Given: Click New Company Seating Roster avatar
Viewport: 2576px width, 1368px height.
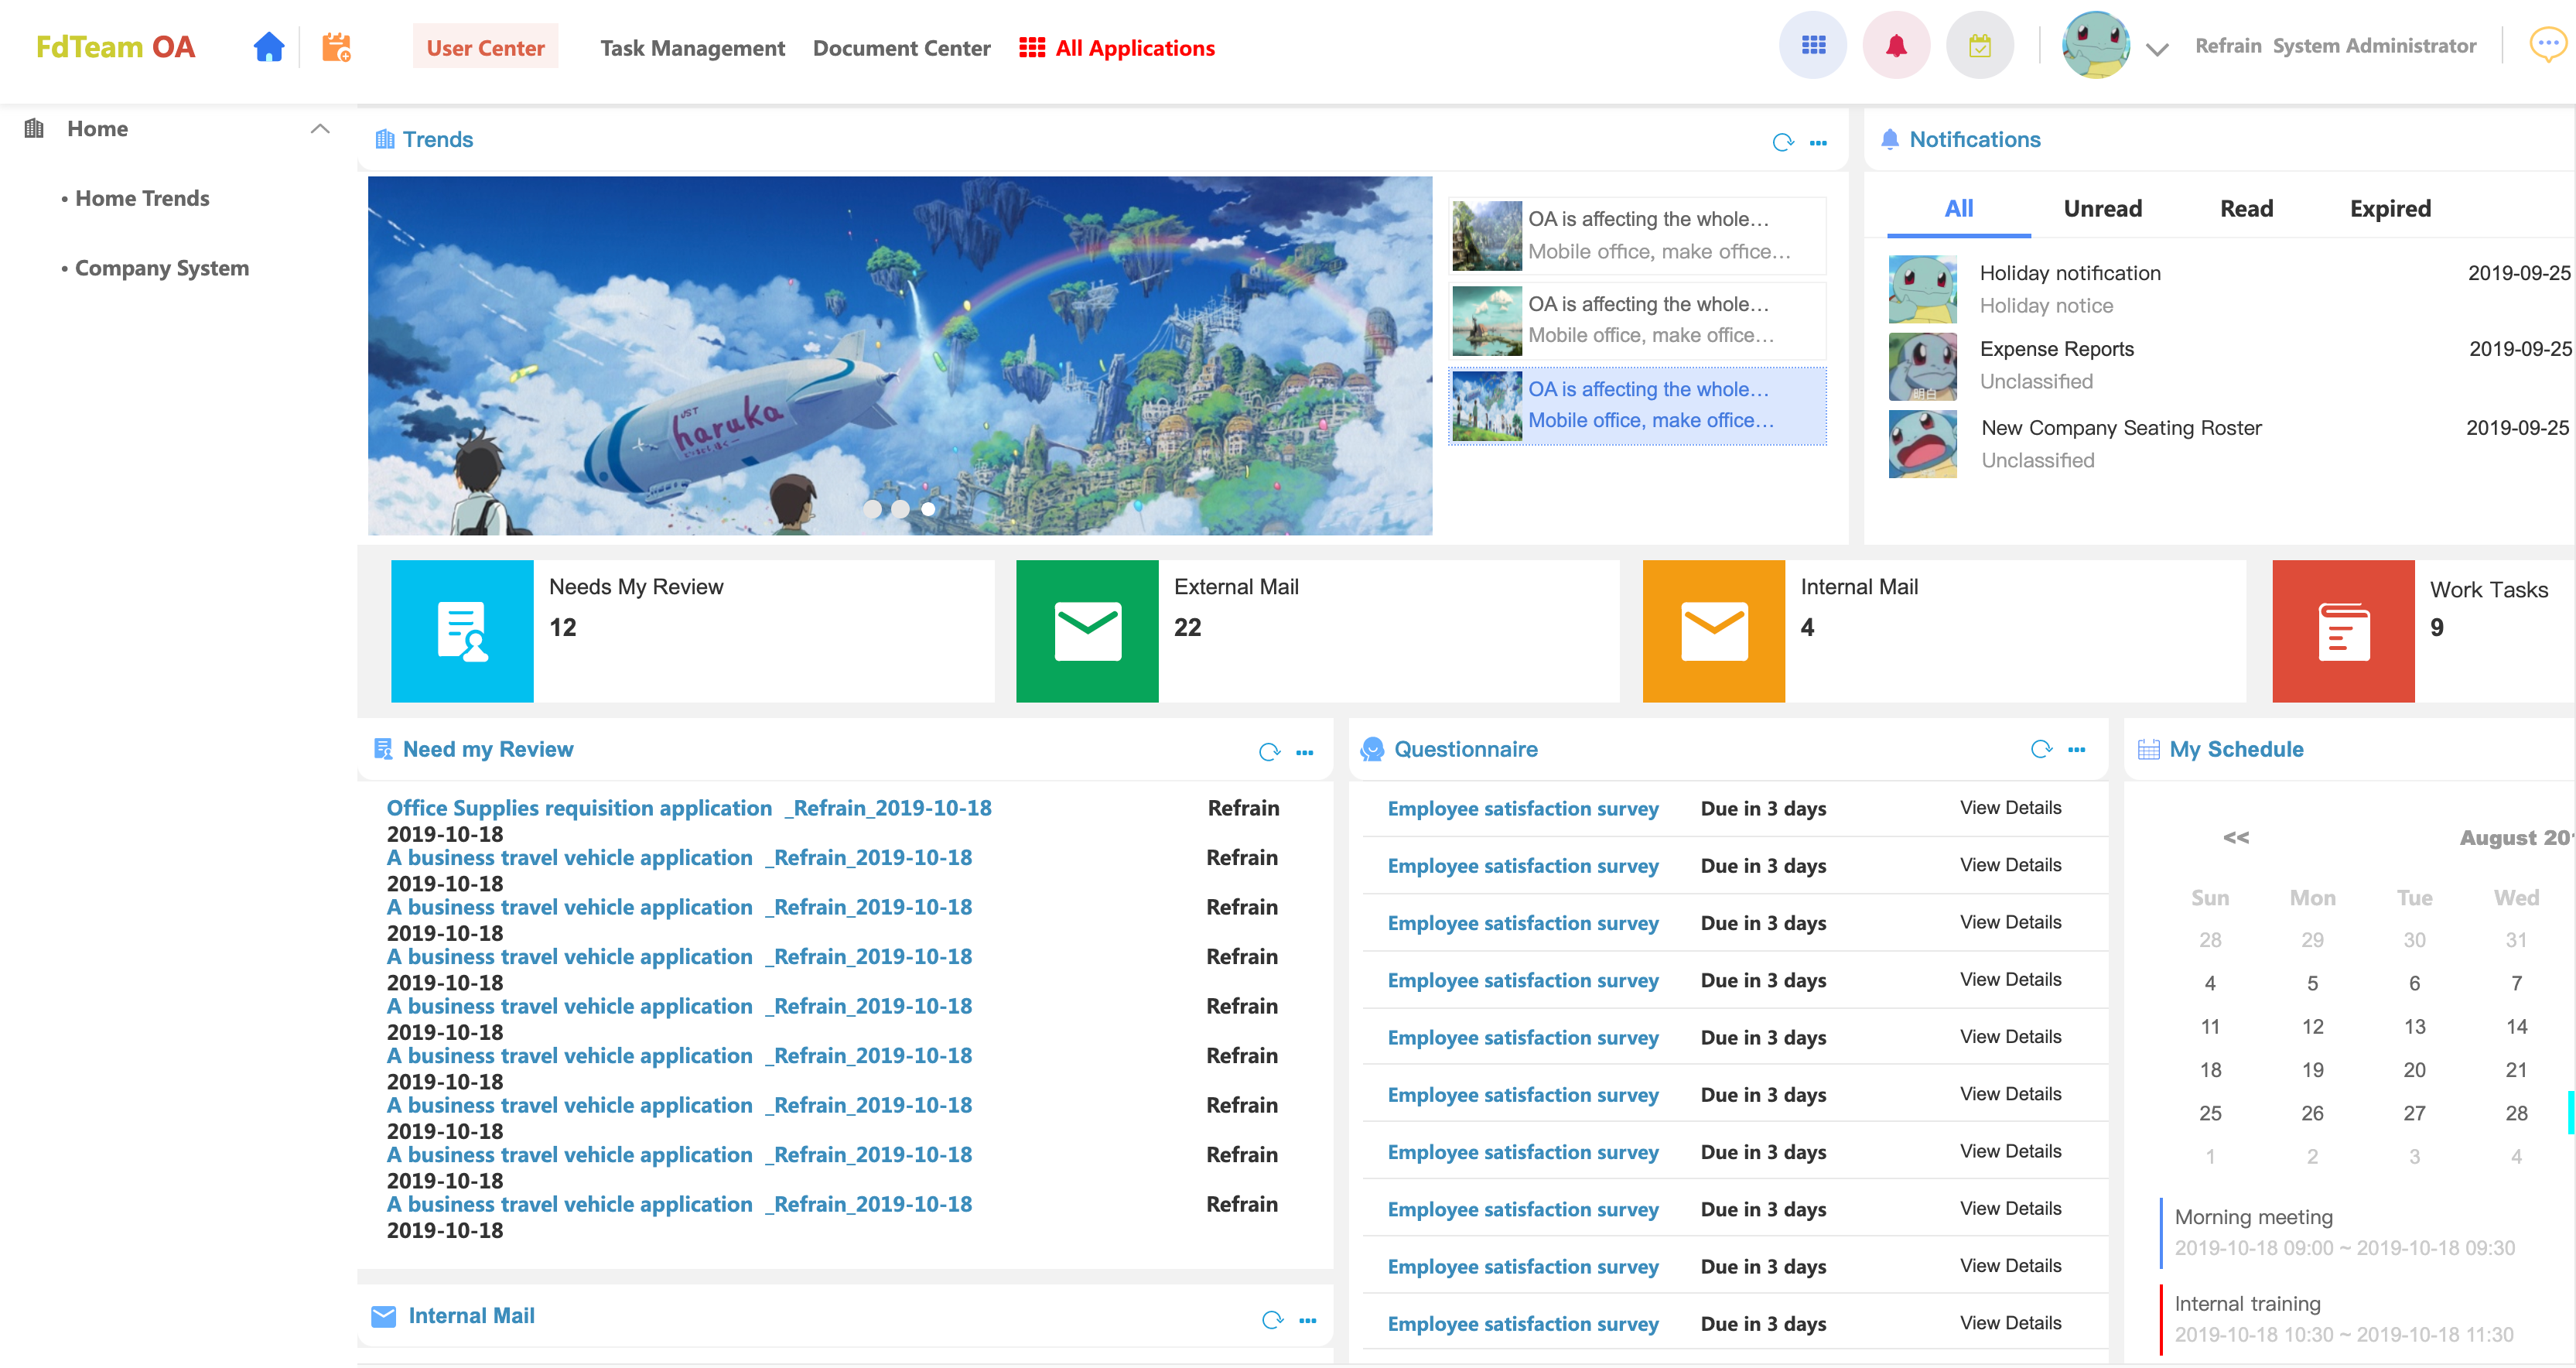Looking at the screenshot, I should point(1922,444).
